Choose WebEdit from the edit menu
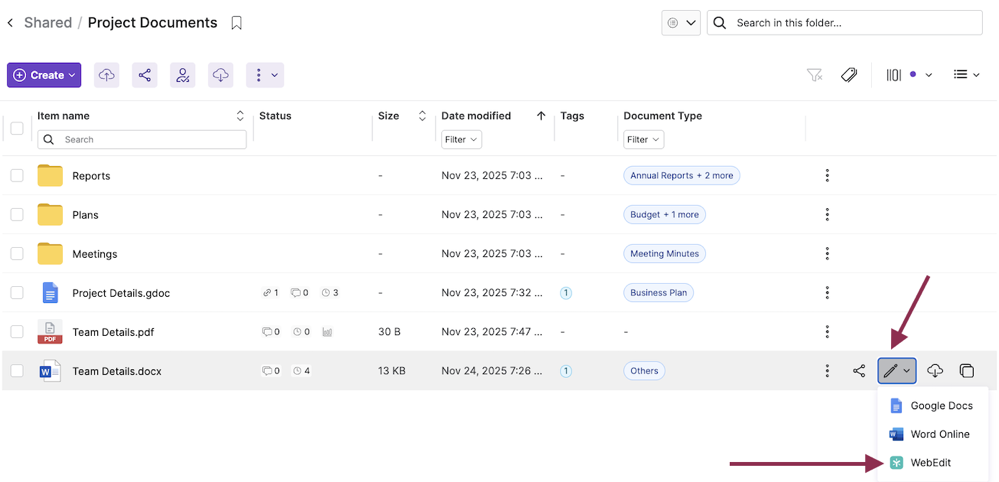This screenshot has width=999, height=482. point(930,463)
